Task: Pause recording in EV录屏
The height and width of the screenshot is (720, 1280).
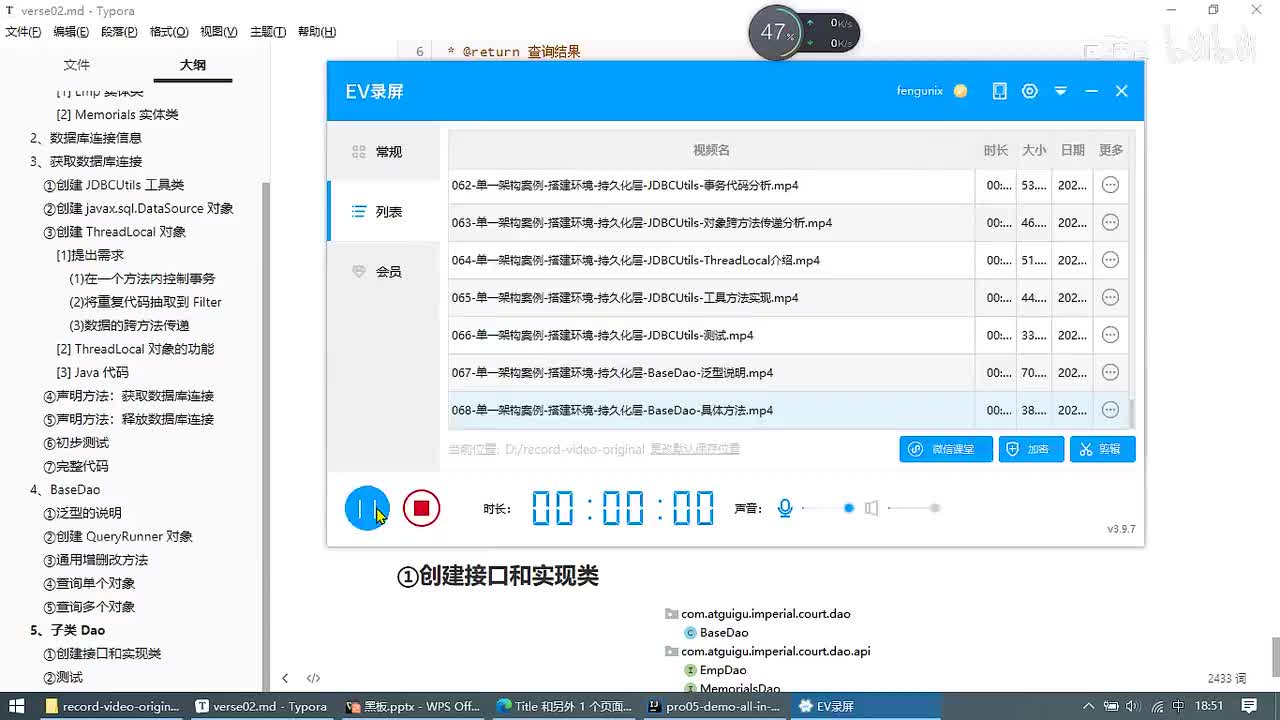Action: [367, 508]
